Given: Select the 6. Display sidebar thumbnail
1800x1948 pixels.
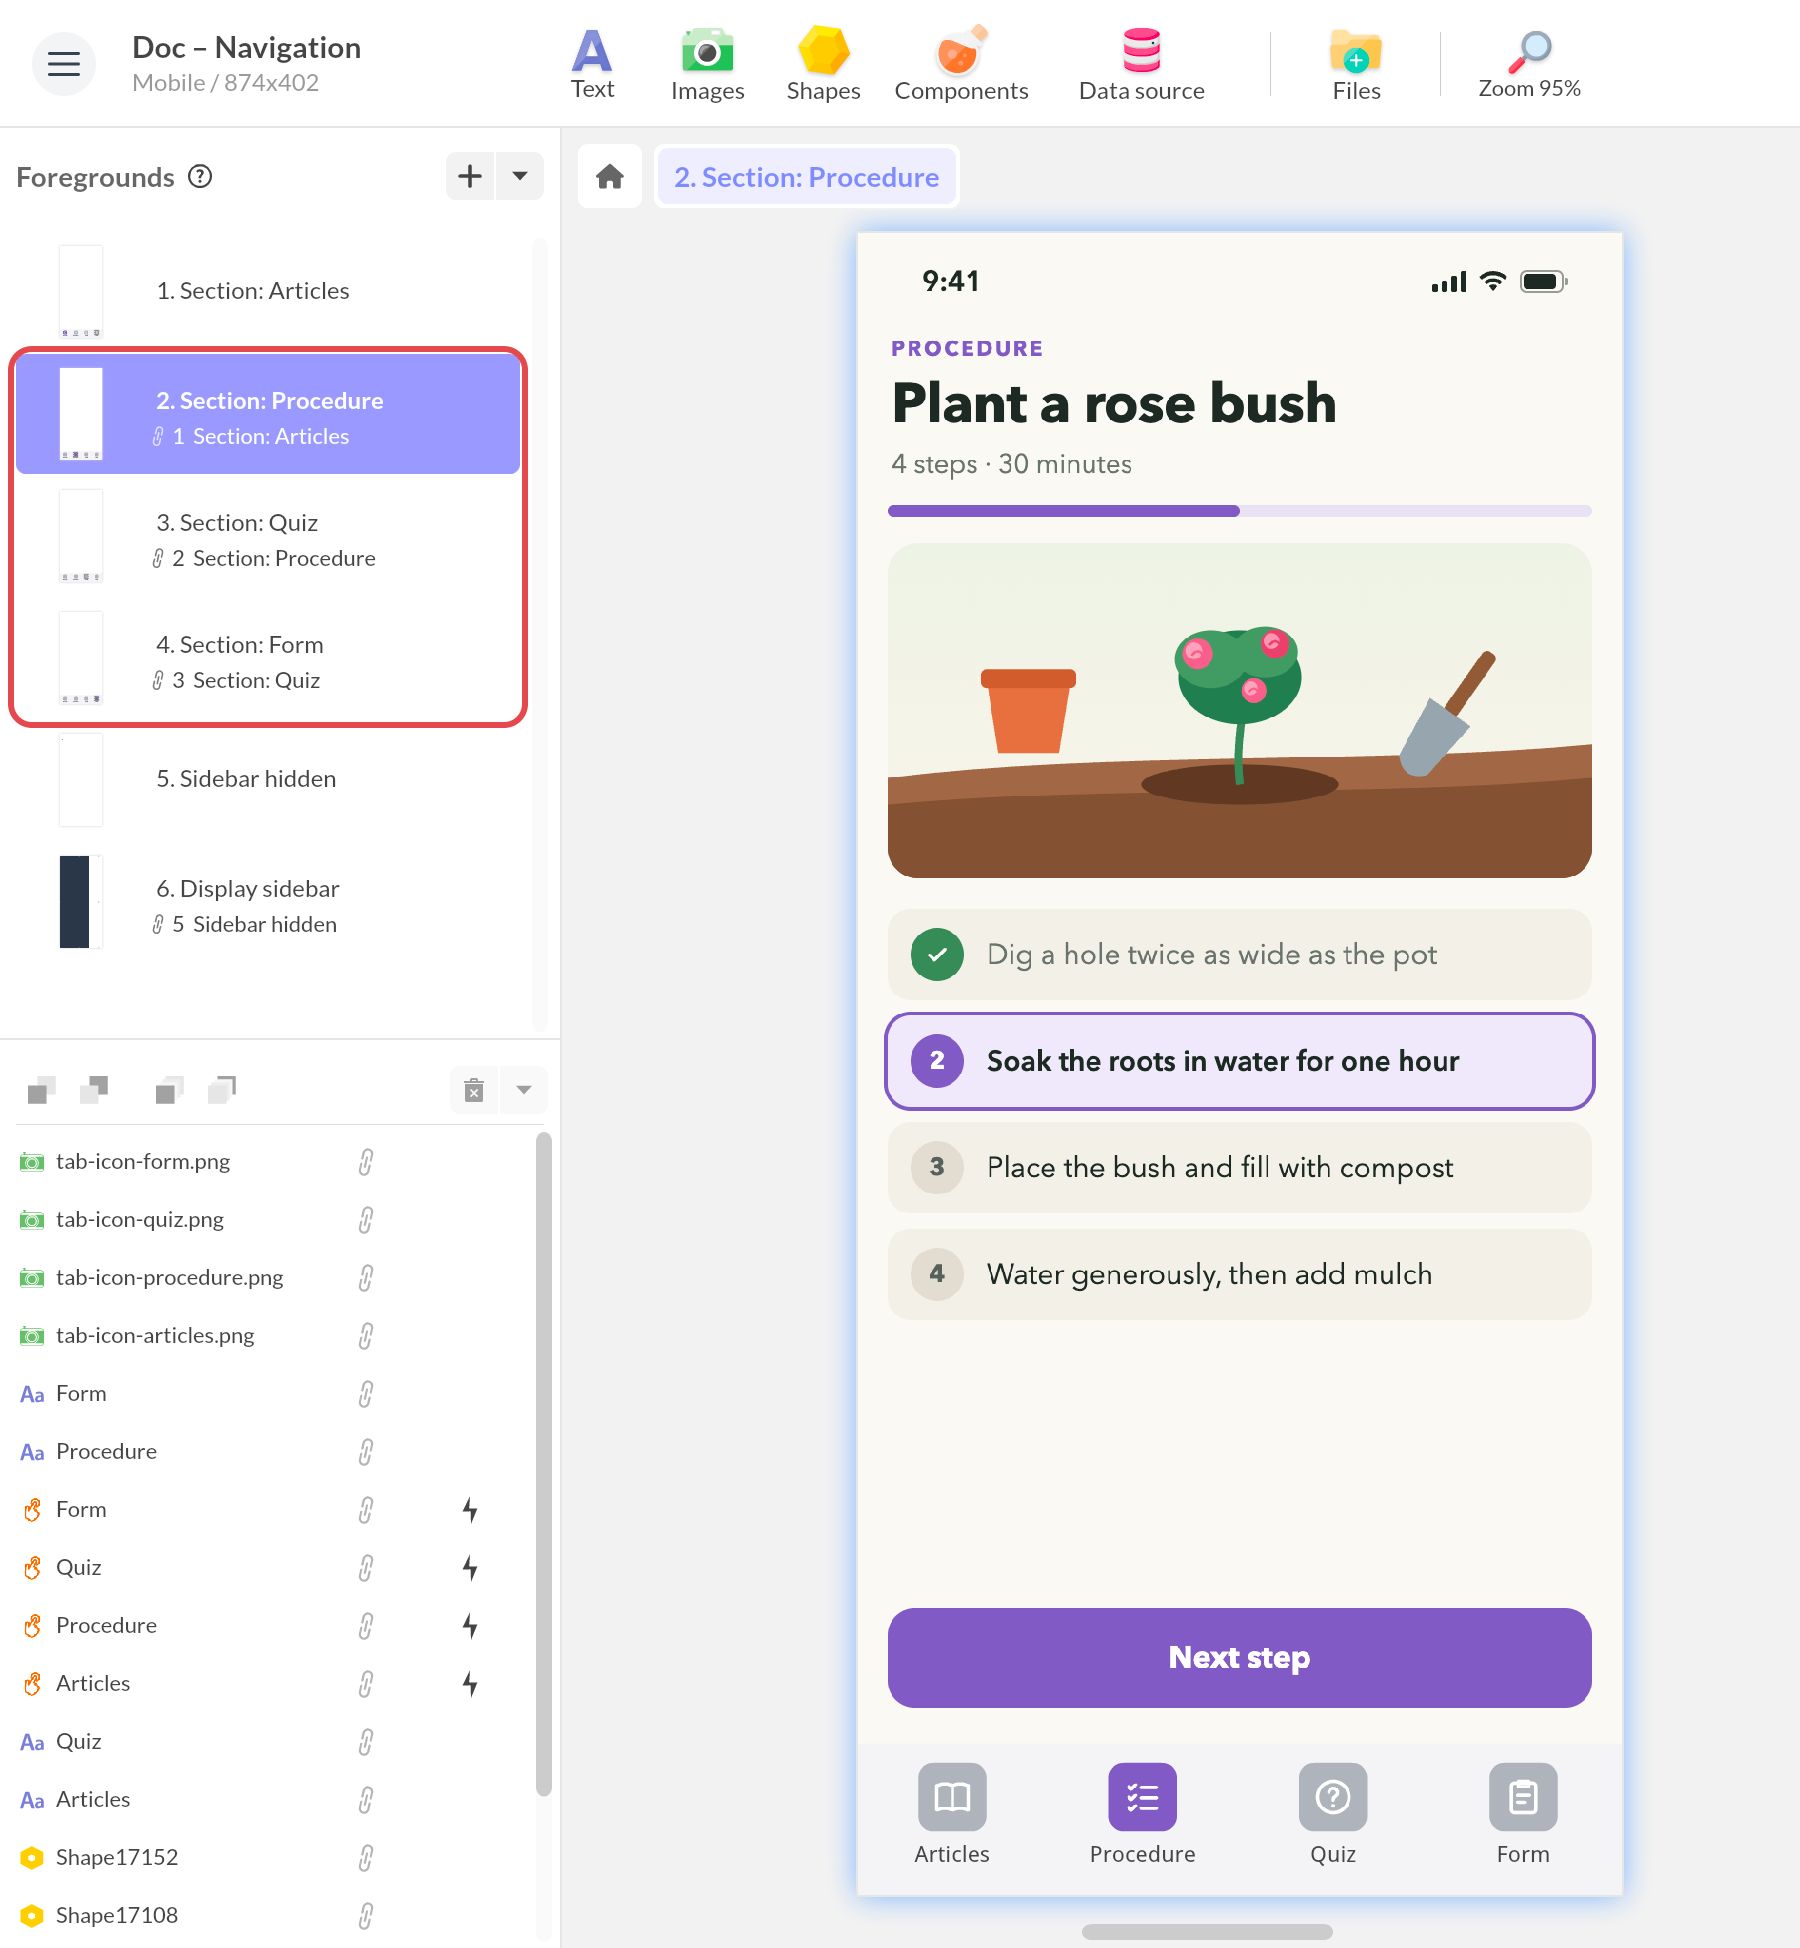Looking at the screenshot, I should coord(80,902).
